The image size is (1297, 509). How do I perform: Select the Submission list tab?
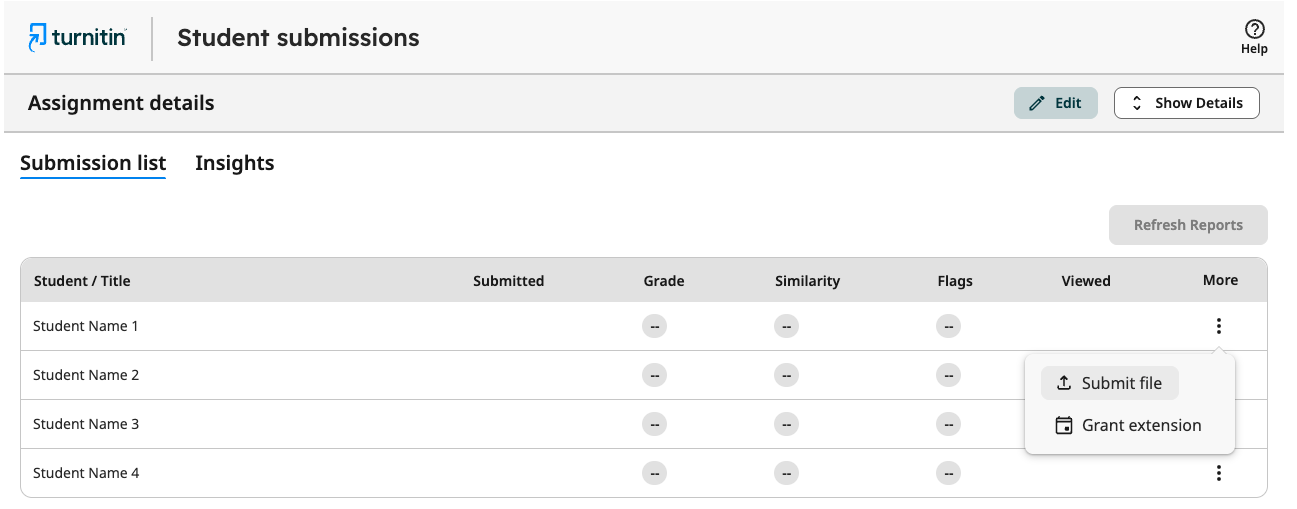93,163
